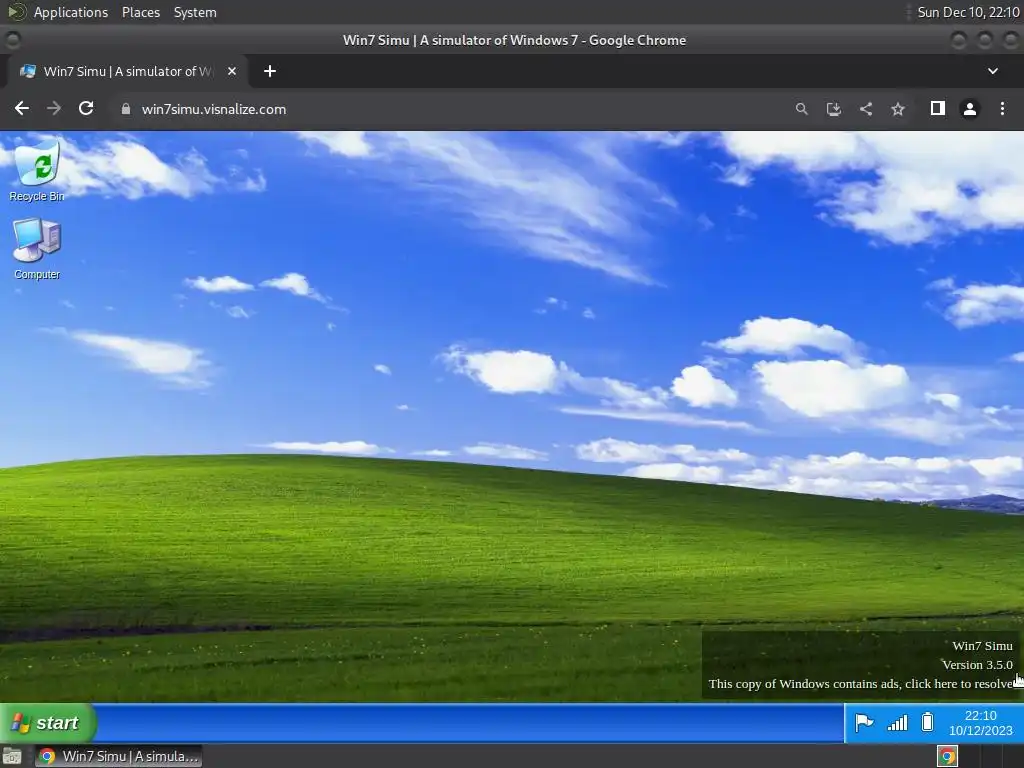Image resolution: width=1024 pixels, height=768 pixels.
Task: Close the Win7 Simu tab
Action: coord(232,71)
